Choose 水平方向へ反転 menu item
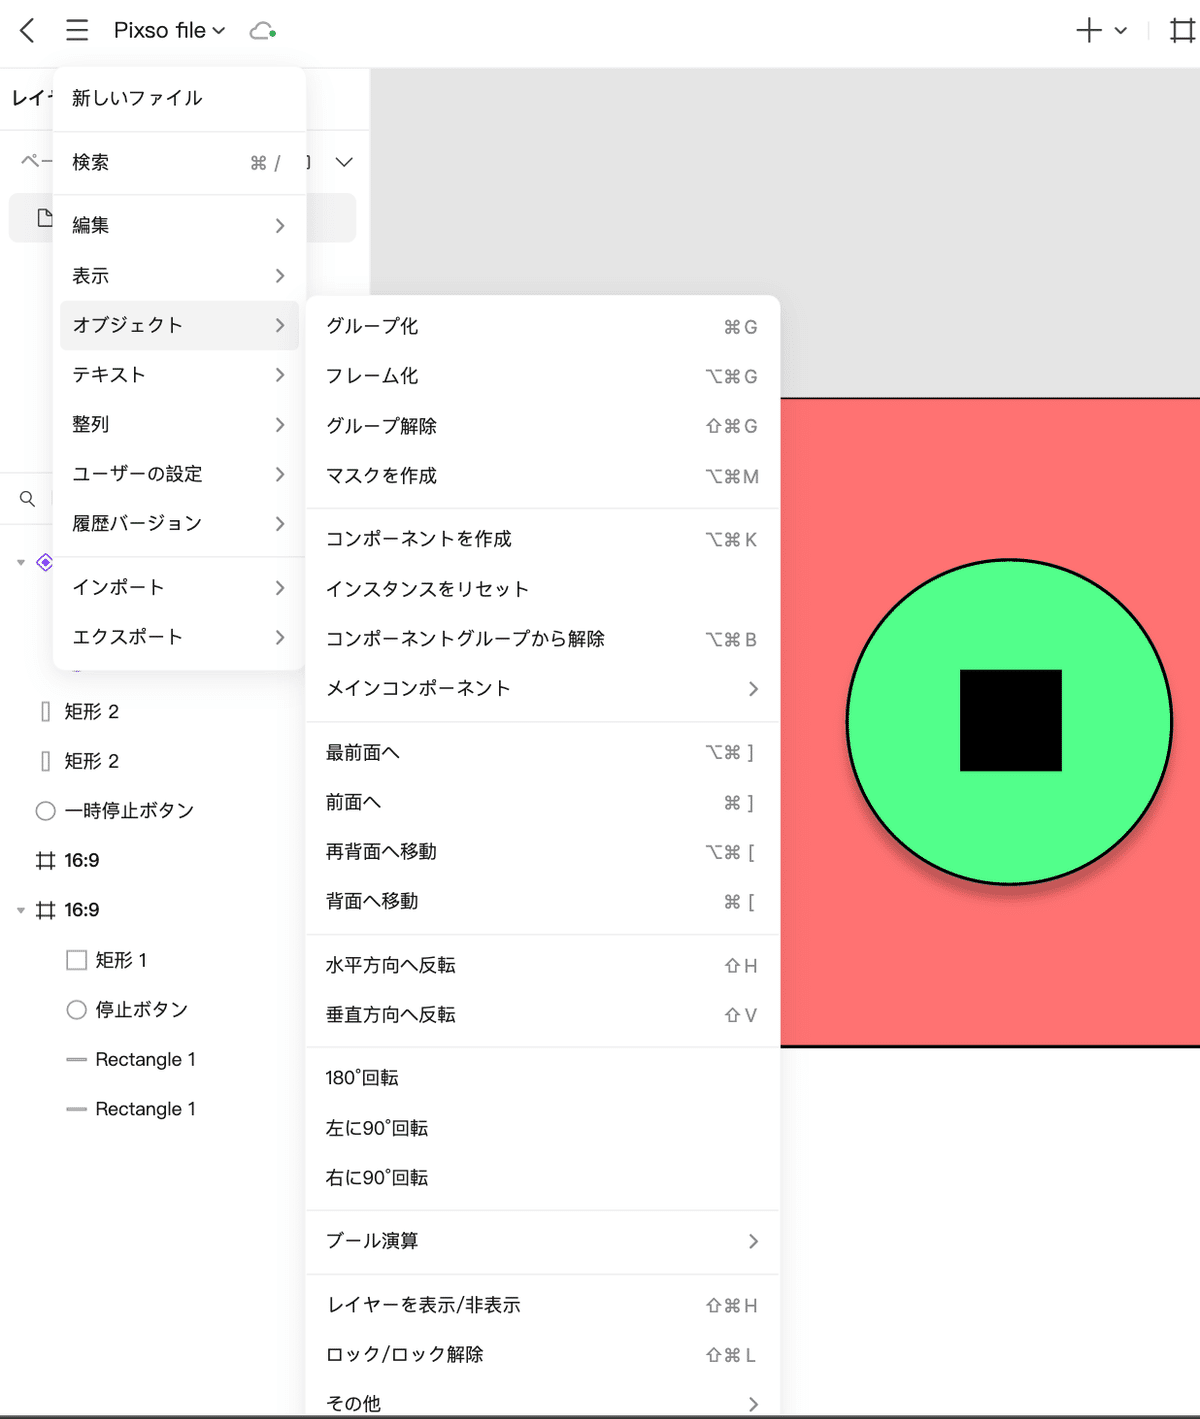This screenshot has width=1200, height=1419. tap(542, 965)
